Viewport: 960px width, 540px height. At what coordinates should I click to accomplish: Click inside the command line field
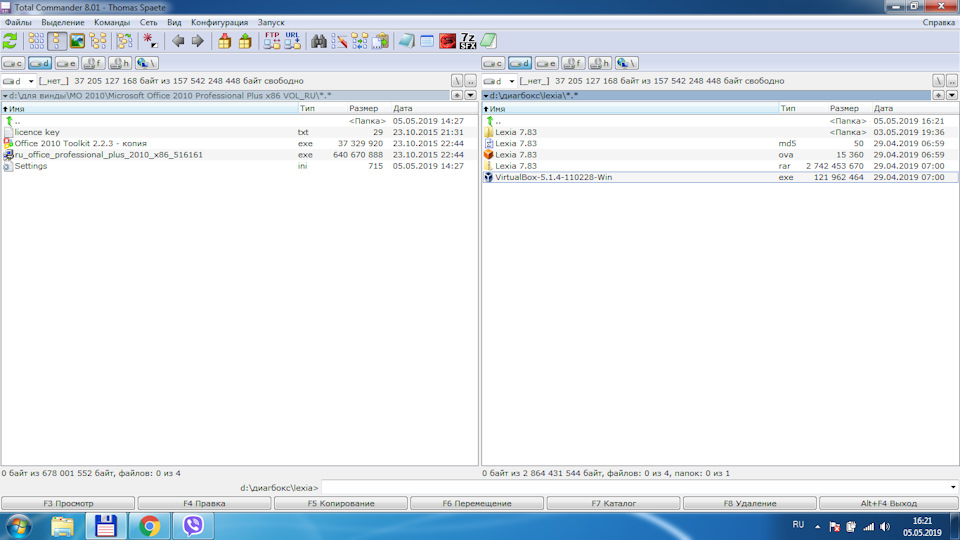[x=636, y=487]
